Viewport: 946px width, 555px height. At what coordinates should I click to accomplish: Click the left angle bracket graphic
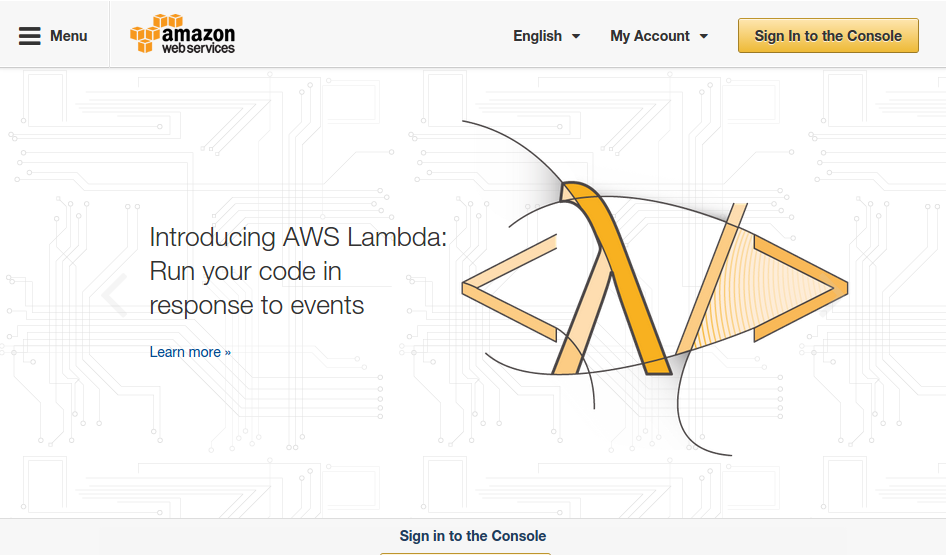tap(510, 288)
